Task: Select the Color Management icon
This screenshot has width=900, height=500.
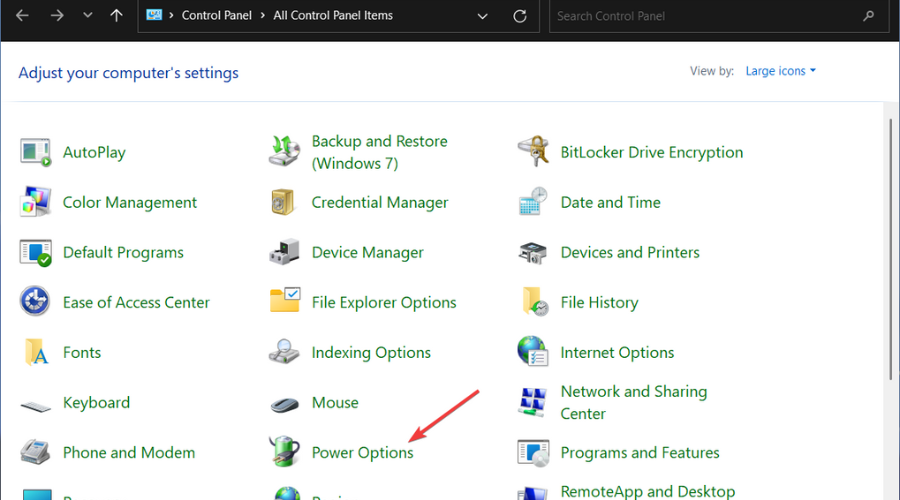Action: pyautogui.click(x=36, y=202)
